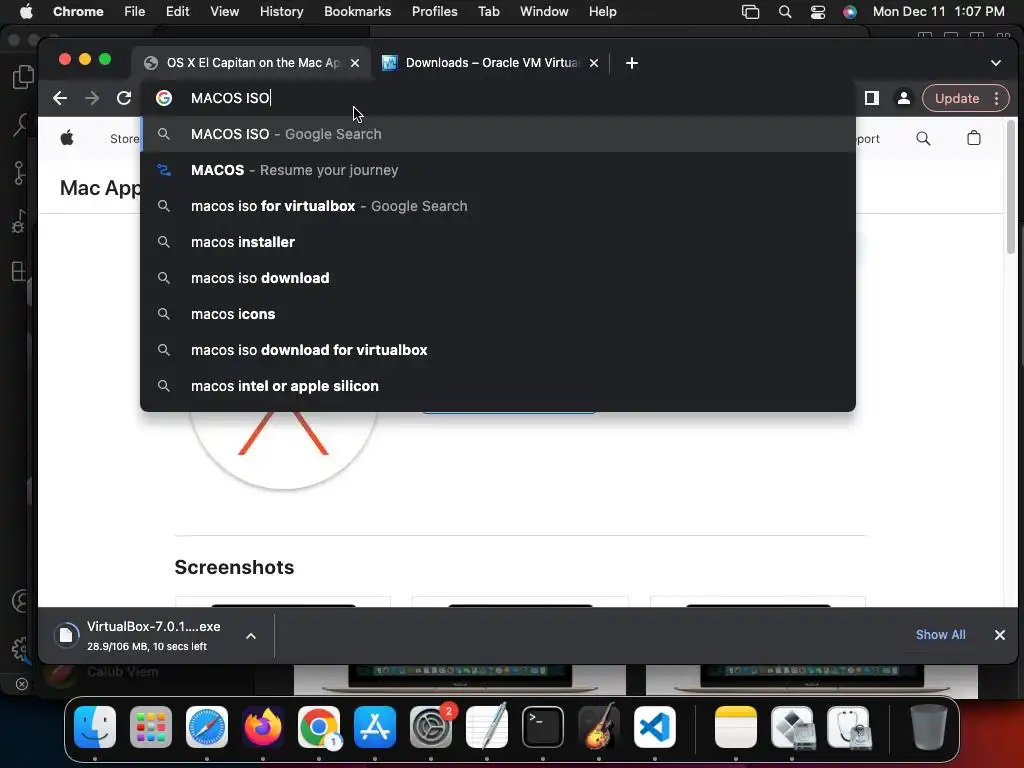The image size is (1024, 768).
Task: Open GarageBand from the Dock
Action: 599,727
